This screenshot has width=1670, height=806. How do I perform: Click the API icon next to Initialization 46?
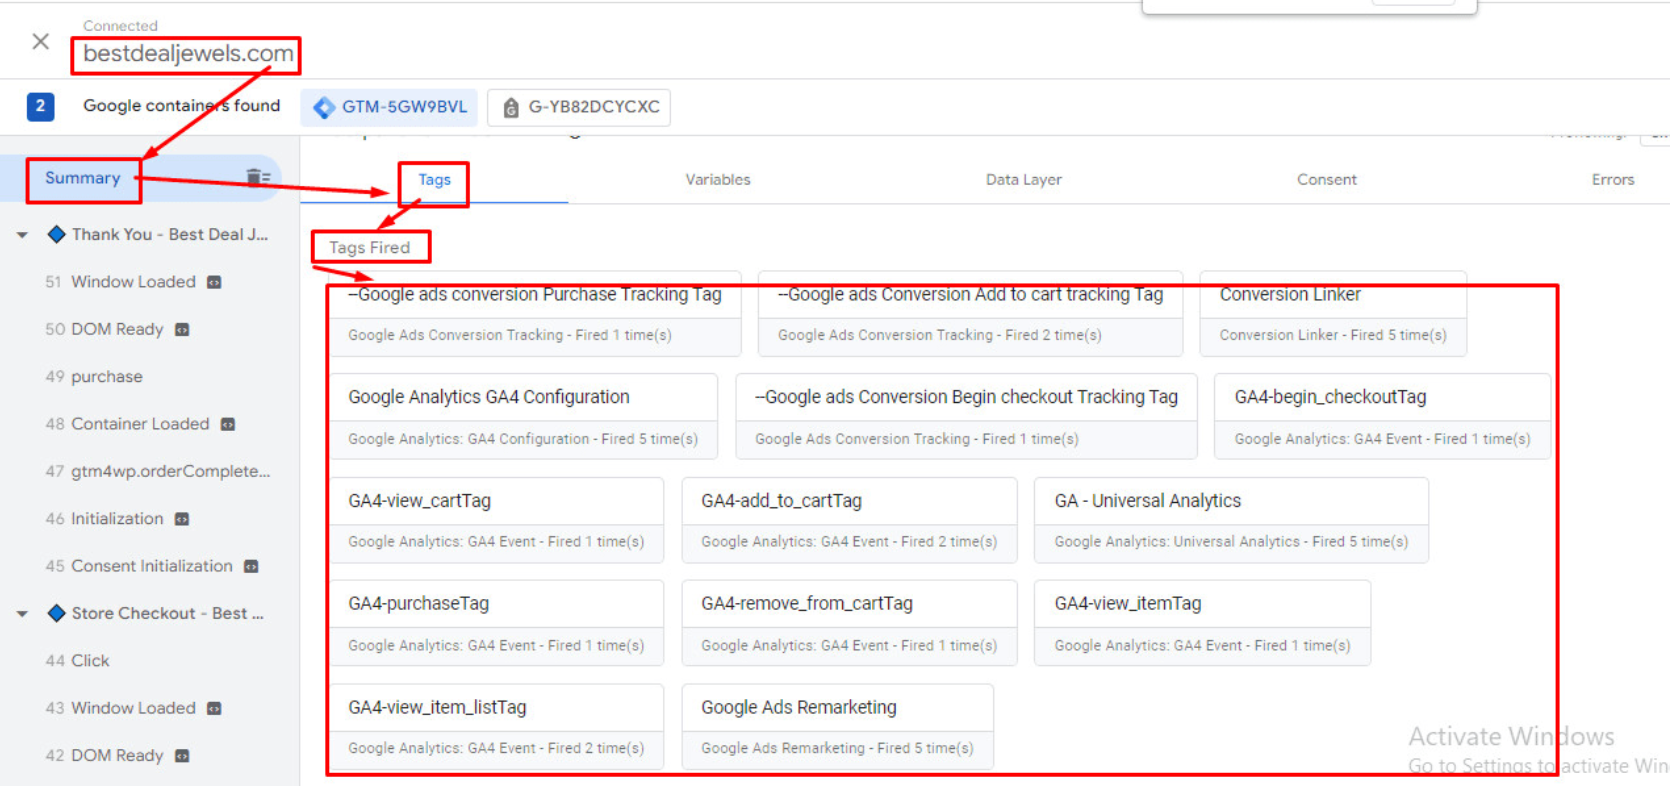coord(182,519)
